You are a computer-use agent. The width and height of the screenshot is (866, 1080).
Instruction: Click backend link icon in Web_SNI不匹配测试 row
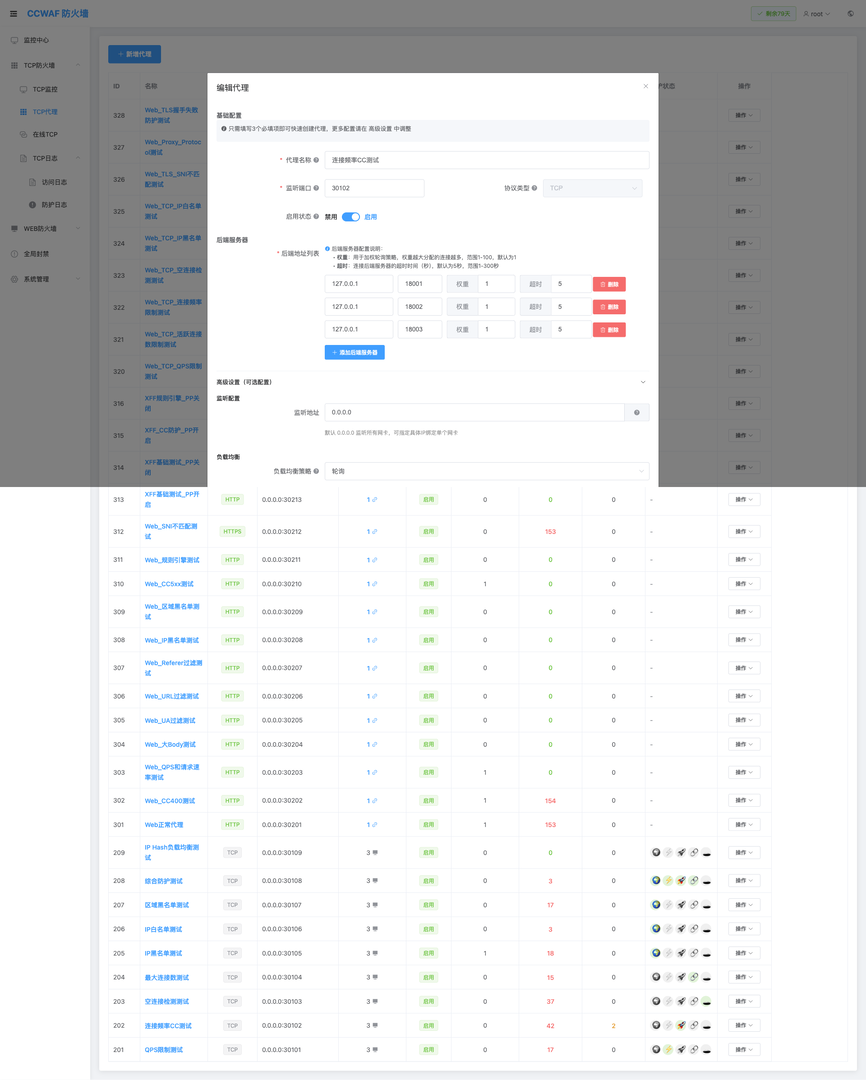[x=374, y=532]
